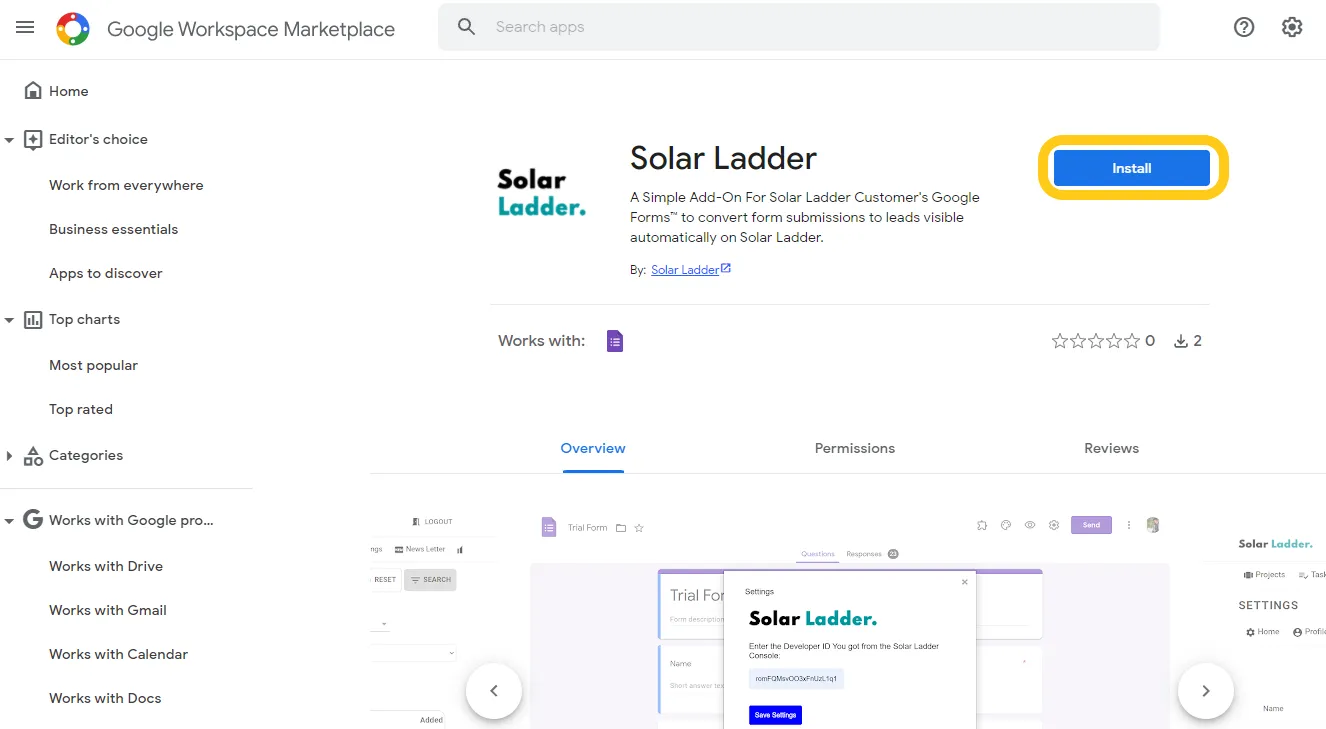The image size is (1326, 729).
Task: Click the Google Forms icon beside Works with
Action: 615,341
